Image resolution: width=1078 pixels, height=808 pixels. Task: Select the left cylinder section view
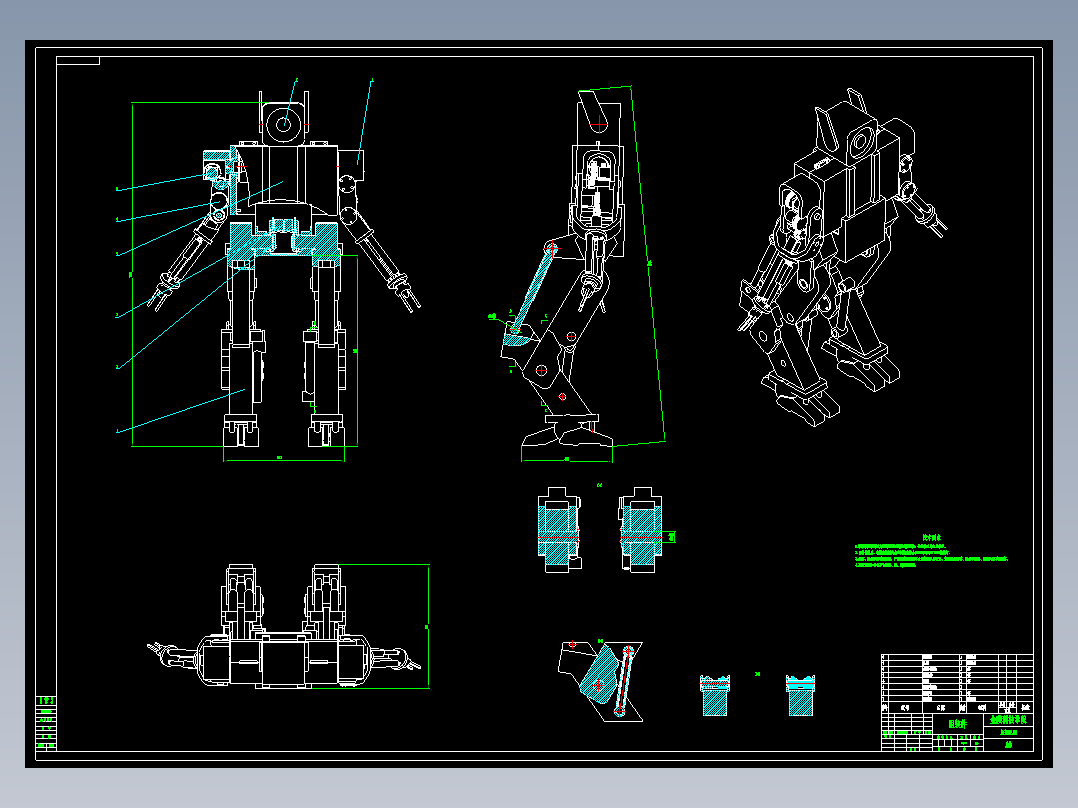coord(559,529)
